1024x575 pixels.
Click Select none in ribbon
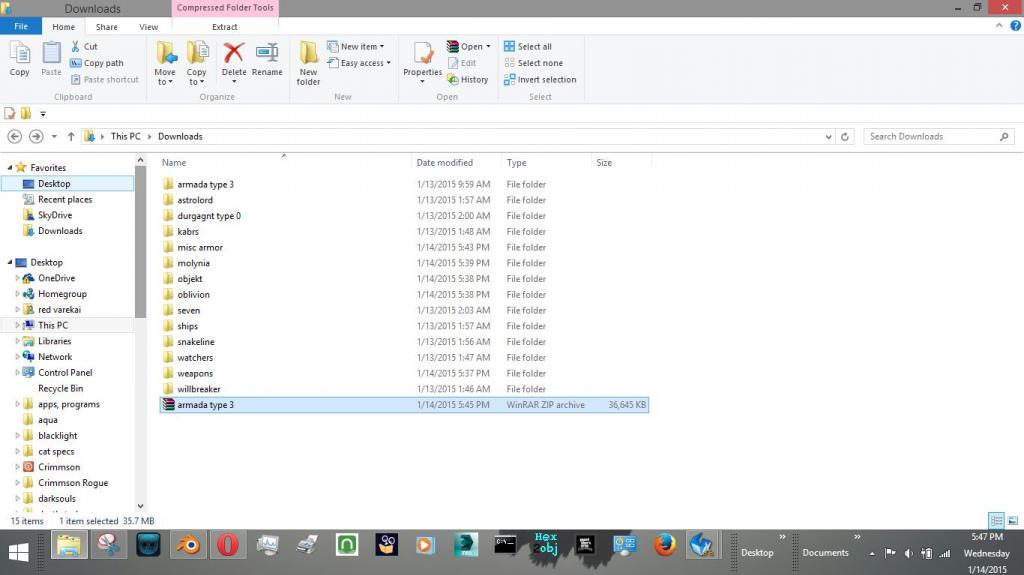click(x=534, y=63)
